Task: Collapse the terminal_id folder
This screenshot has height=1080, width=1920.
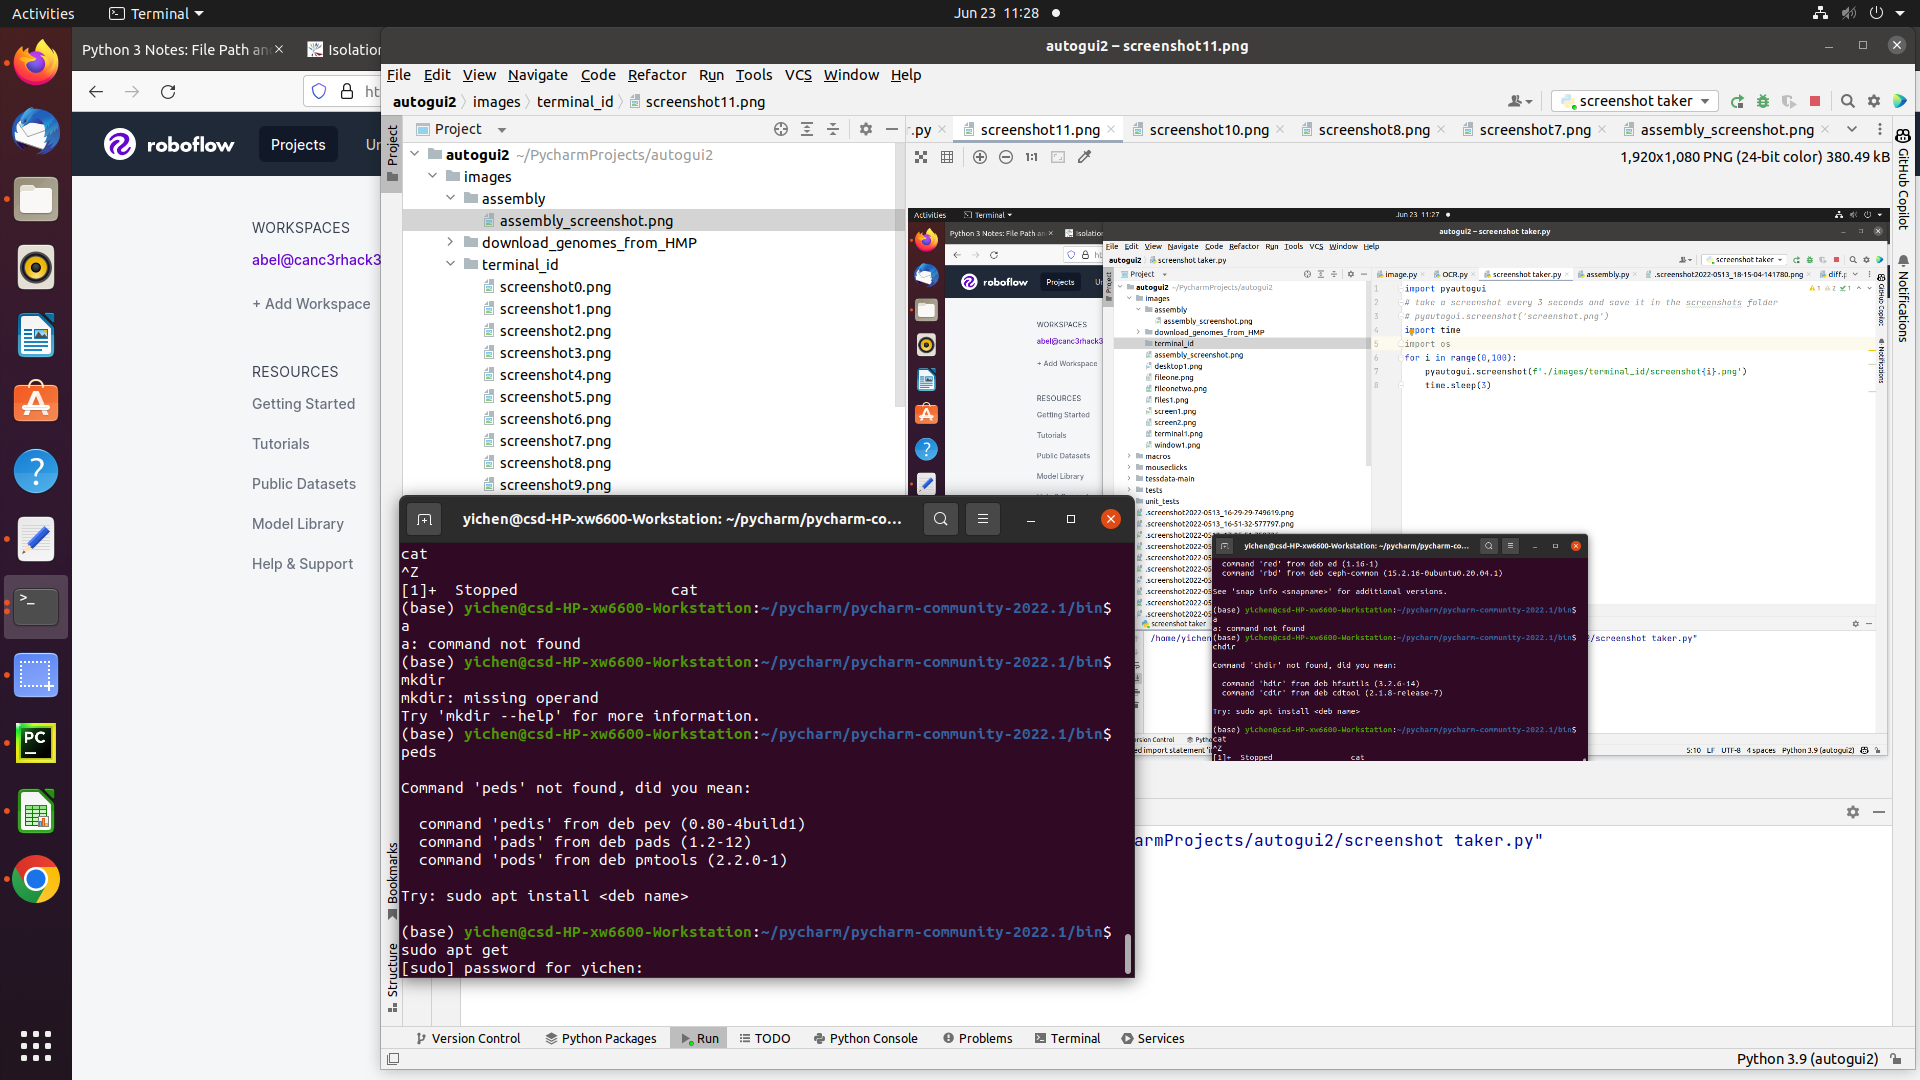Action: tap(450, 264)
